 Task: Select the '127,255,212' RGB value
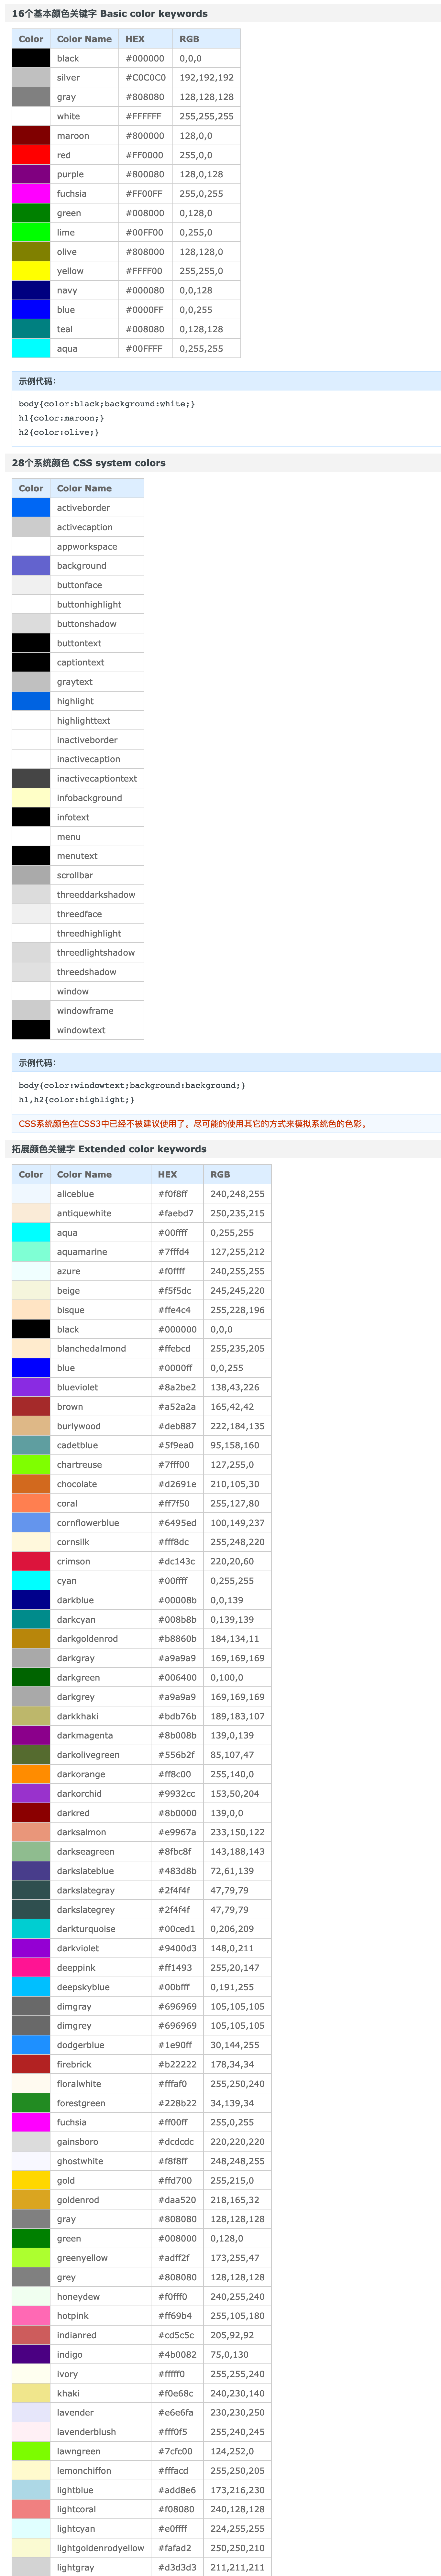pos(237,1252)
